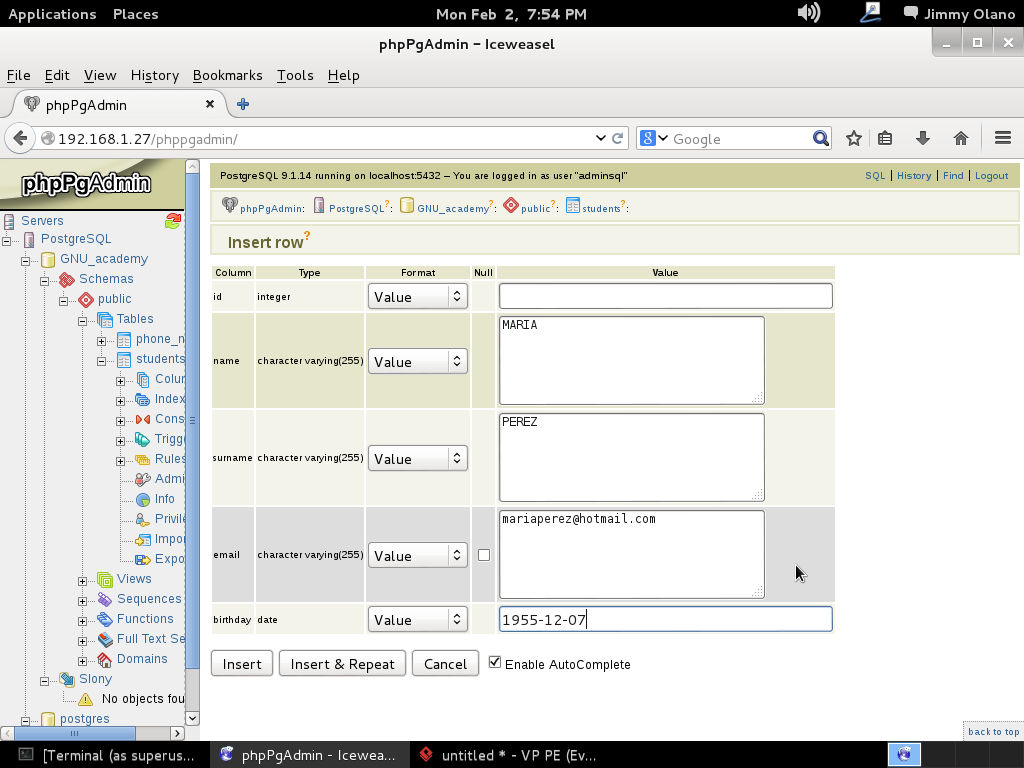1024x768 pixels.
Task: Open the name Format dropdown
Action: (x=417, y=361)
